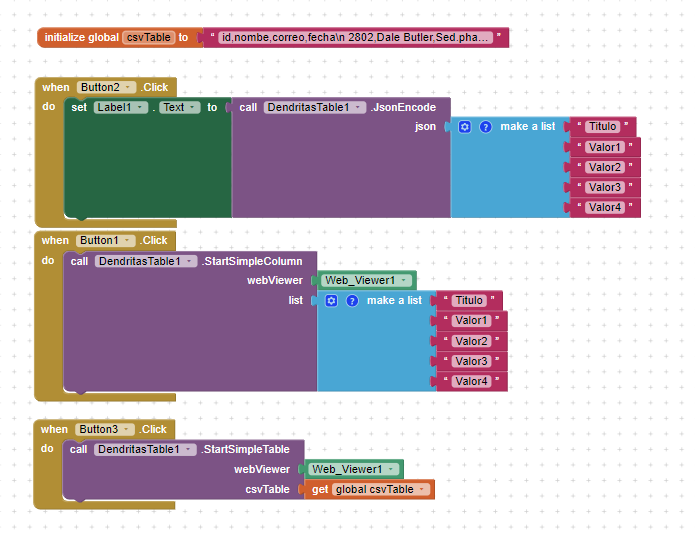Viewport: 695px width, 533px height.
Task: Click the help question mark on the StartSimpleColumn list
Action: click(352, 300)
